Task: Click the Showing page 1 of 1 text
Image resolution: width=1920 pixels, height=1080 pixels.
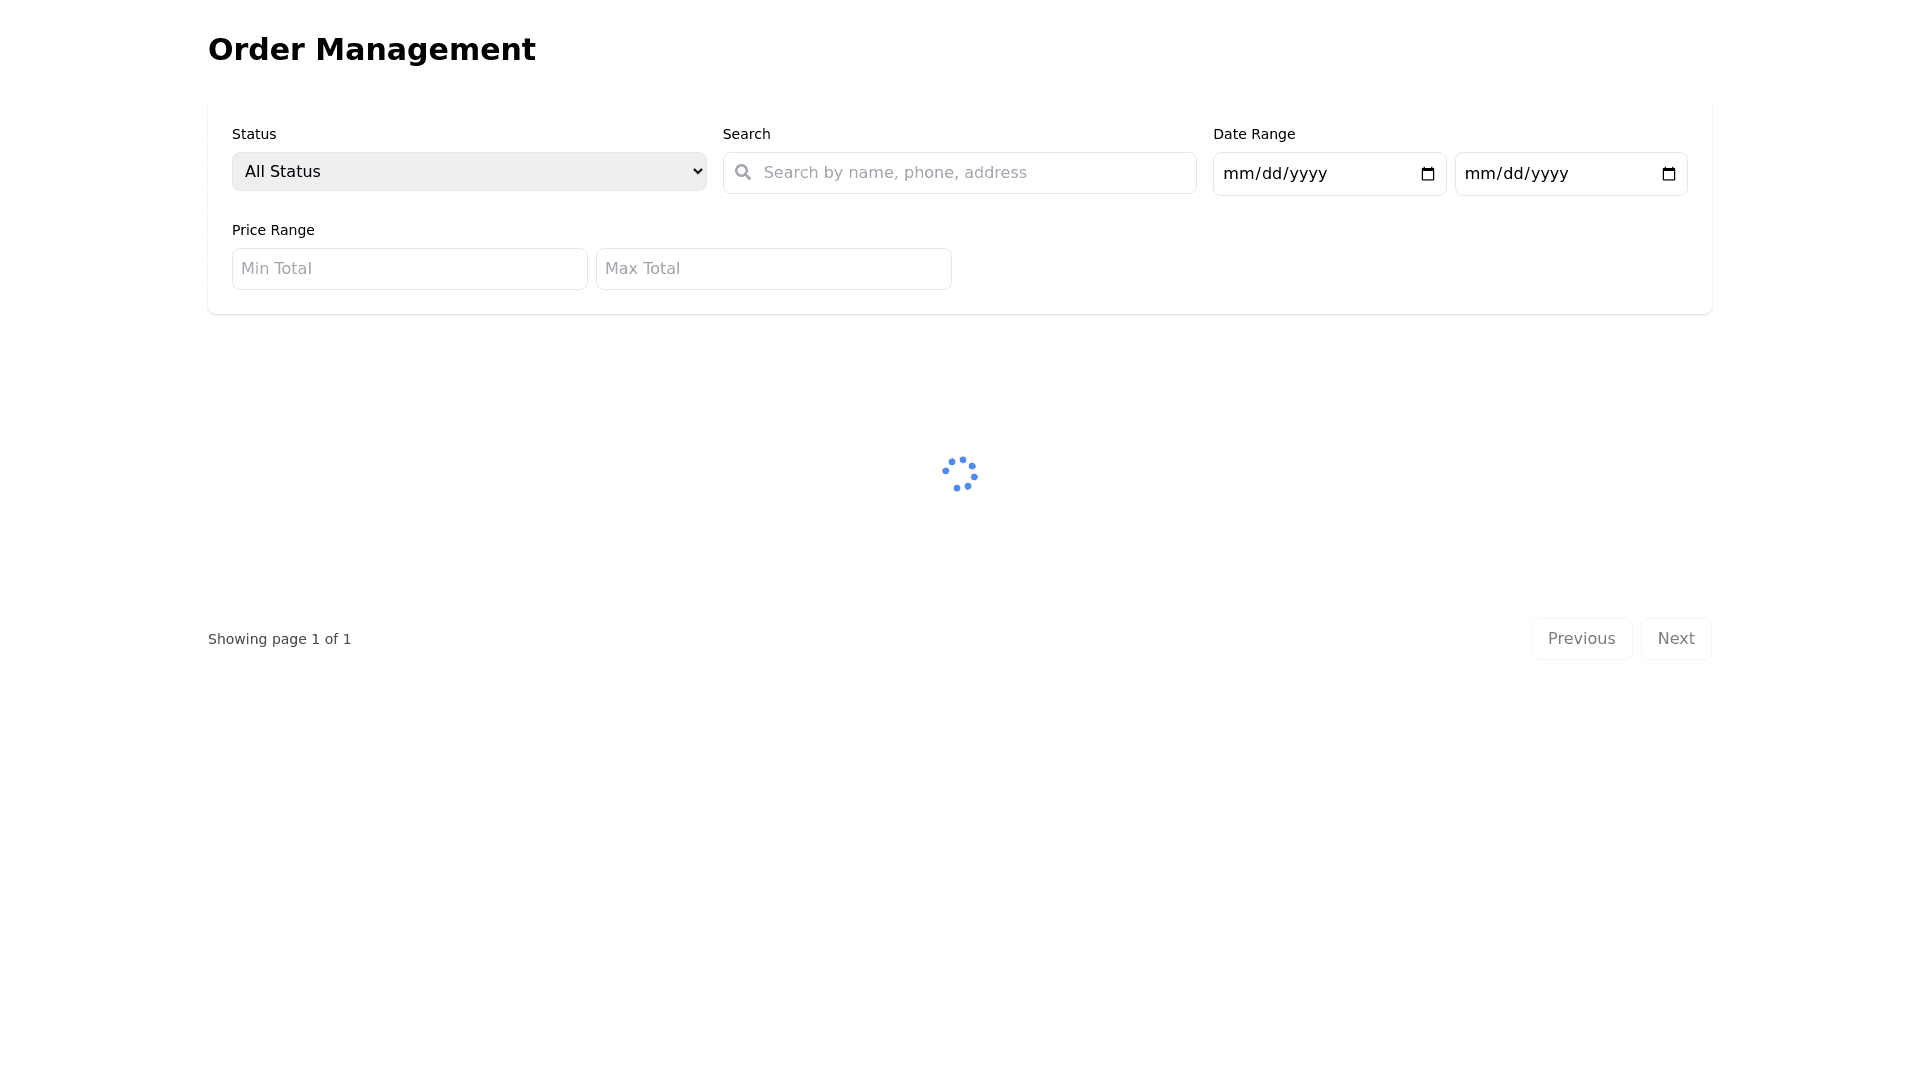Action: [279, 639]
